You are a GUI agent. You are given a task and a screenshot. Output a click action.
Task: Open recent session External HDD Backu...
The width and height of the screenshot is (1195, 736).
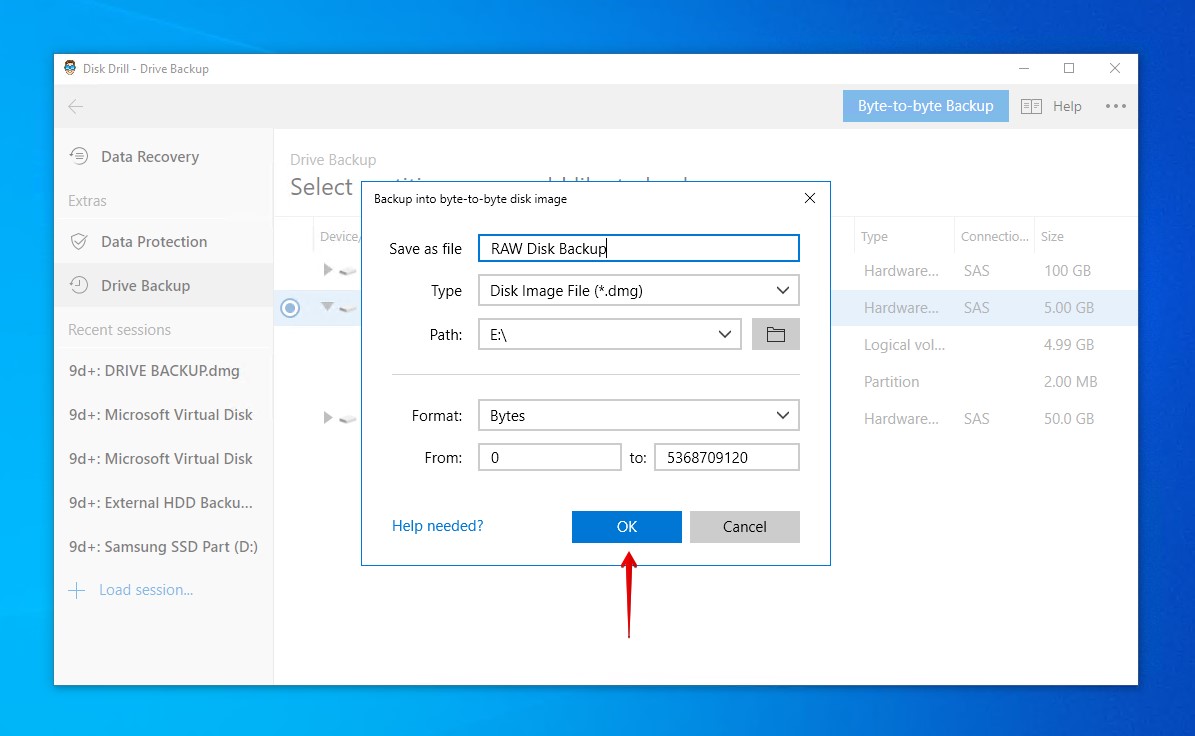pyautogui.click(x=160, y=503)
